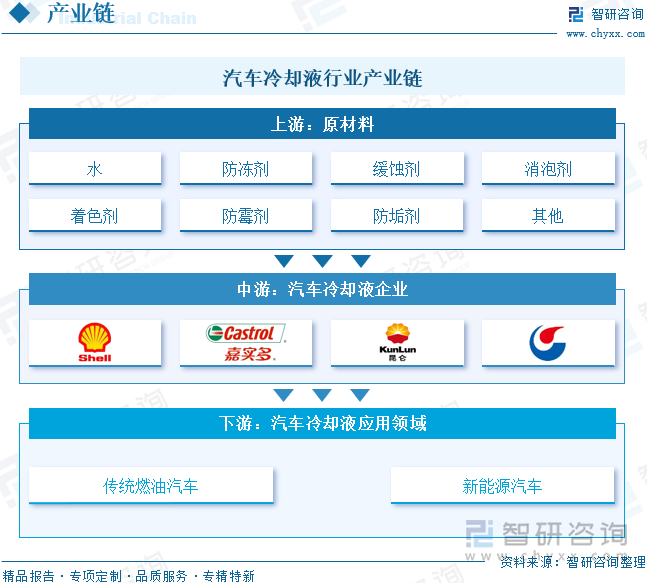Click the Shell logo
This screenshot has width=647, height=583.
point(94,342)
